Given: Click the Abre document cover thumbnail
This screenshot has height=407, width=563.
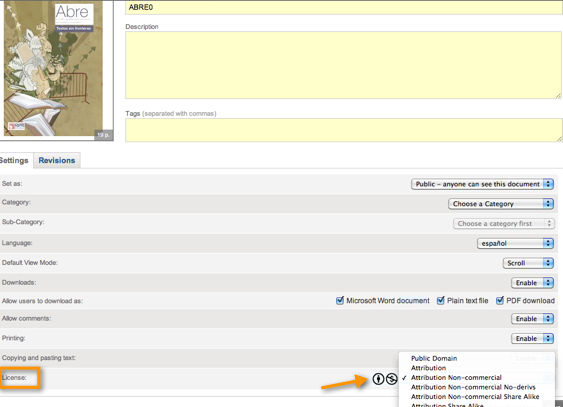Looking at the screenshot, I should [57, 70].
